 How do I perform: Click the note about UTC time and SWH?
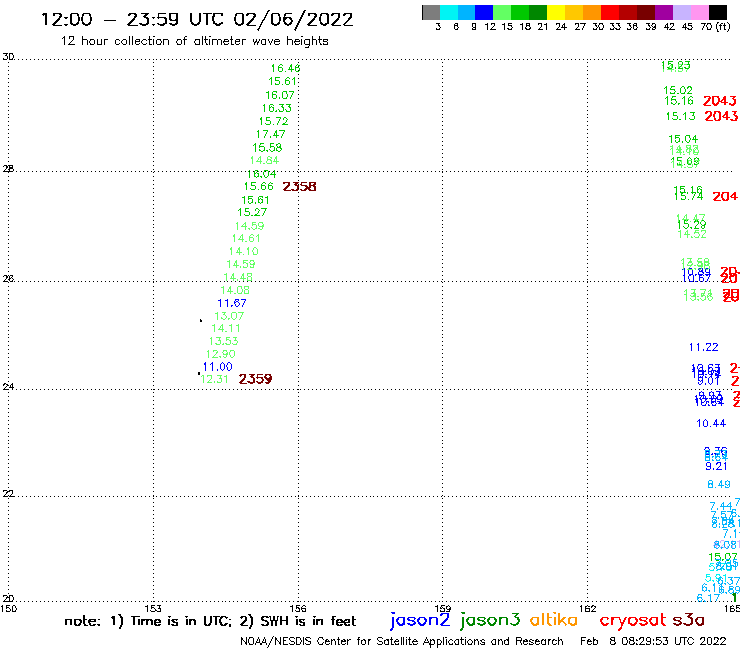click(210, 621)
